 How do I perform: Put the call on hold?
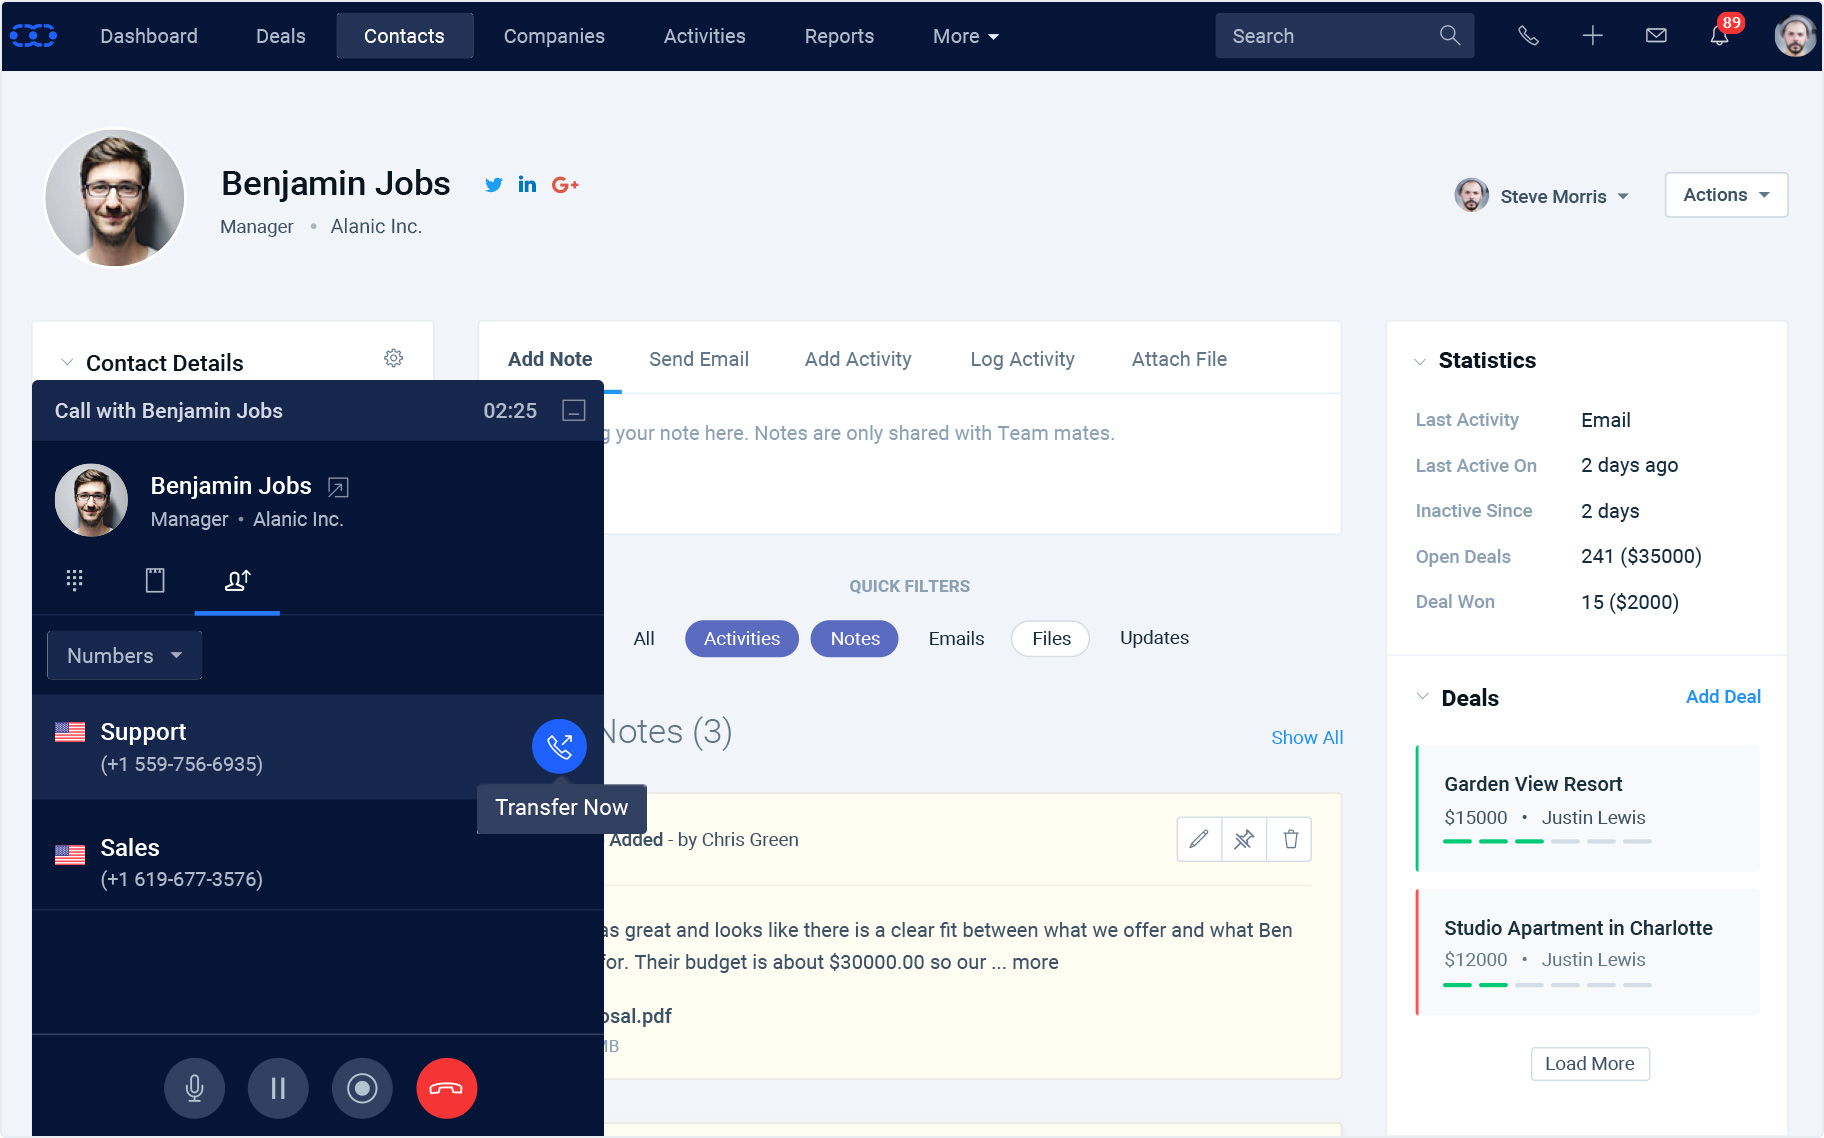[x=278, y=1088]
